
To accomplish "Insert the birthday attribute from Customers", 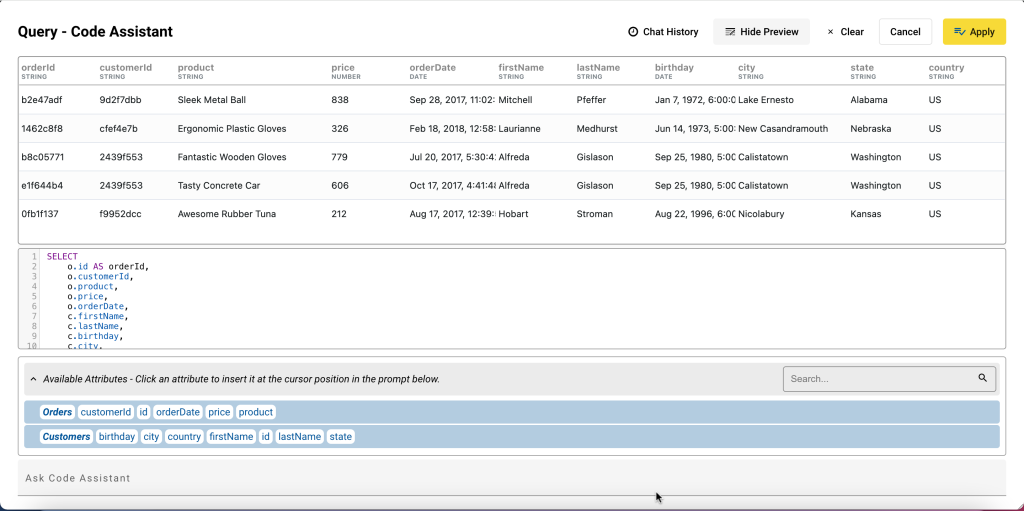I will point(117,437).
